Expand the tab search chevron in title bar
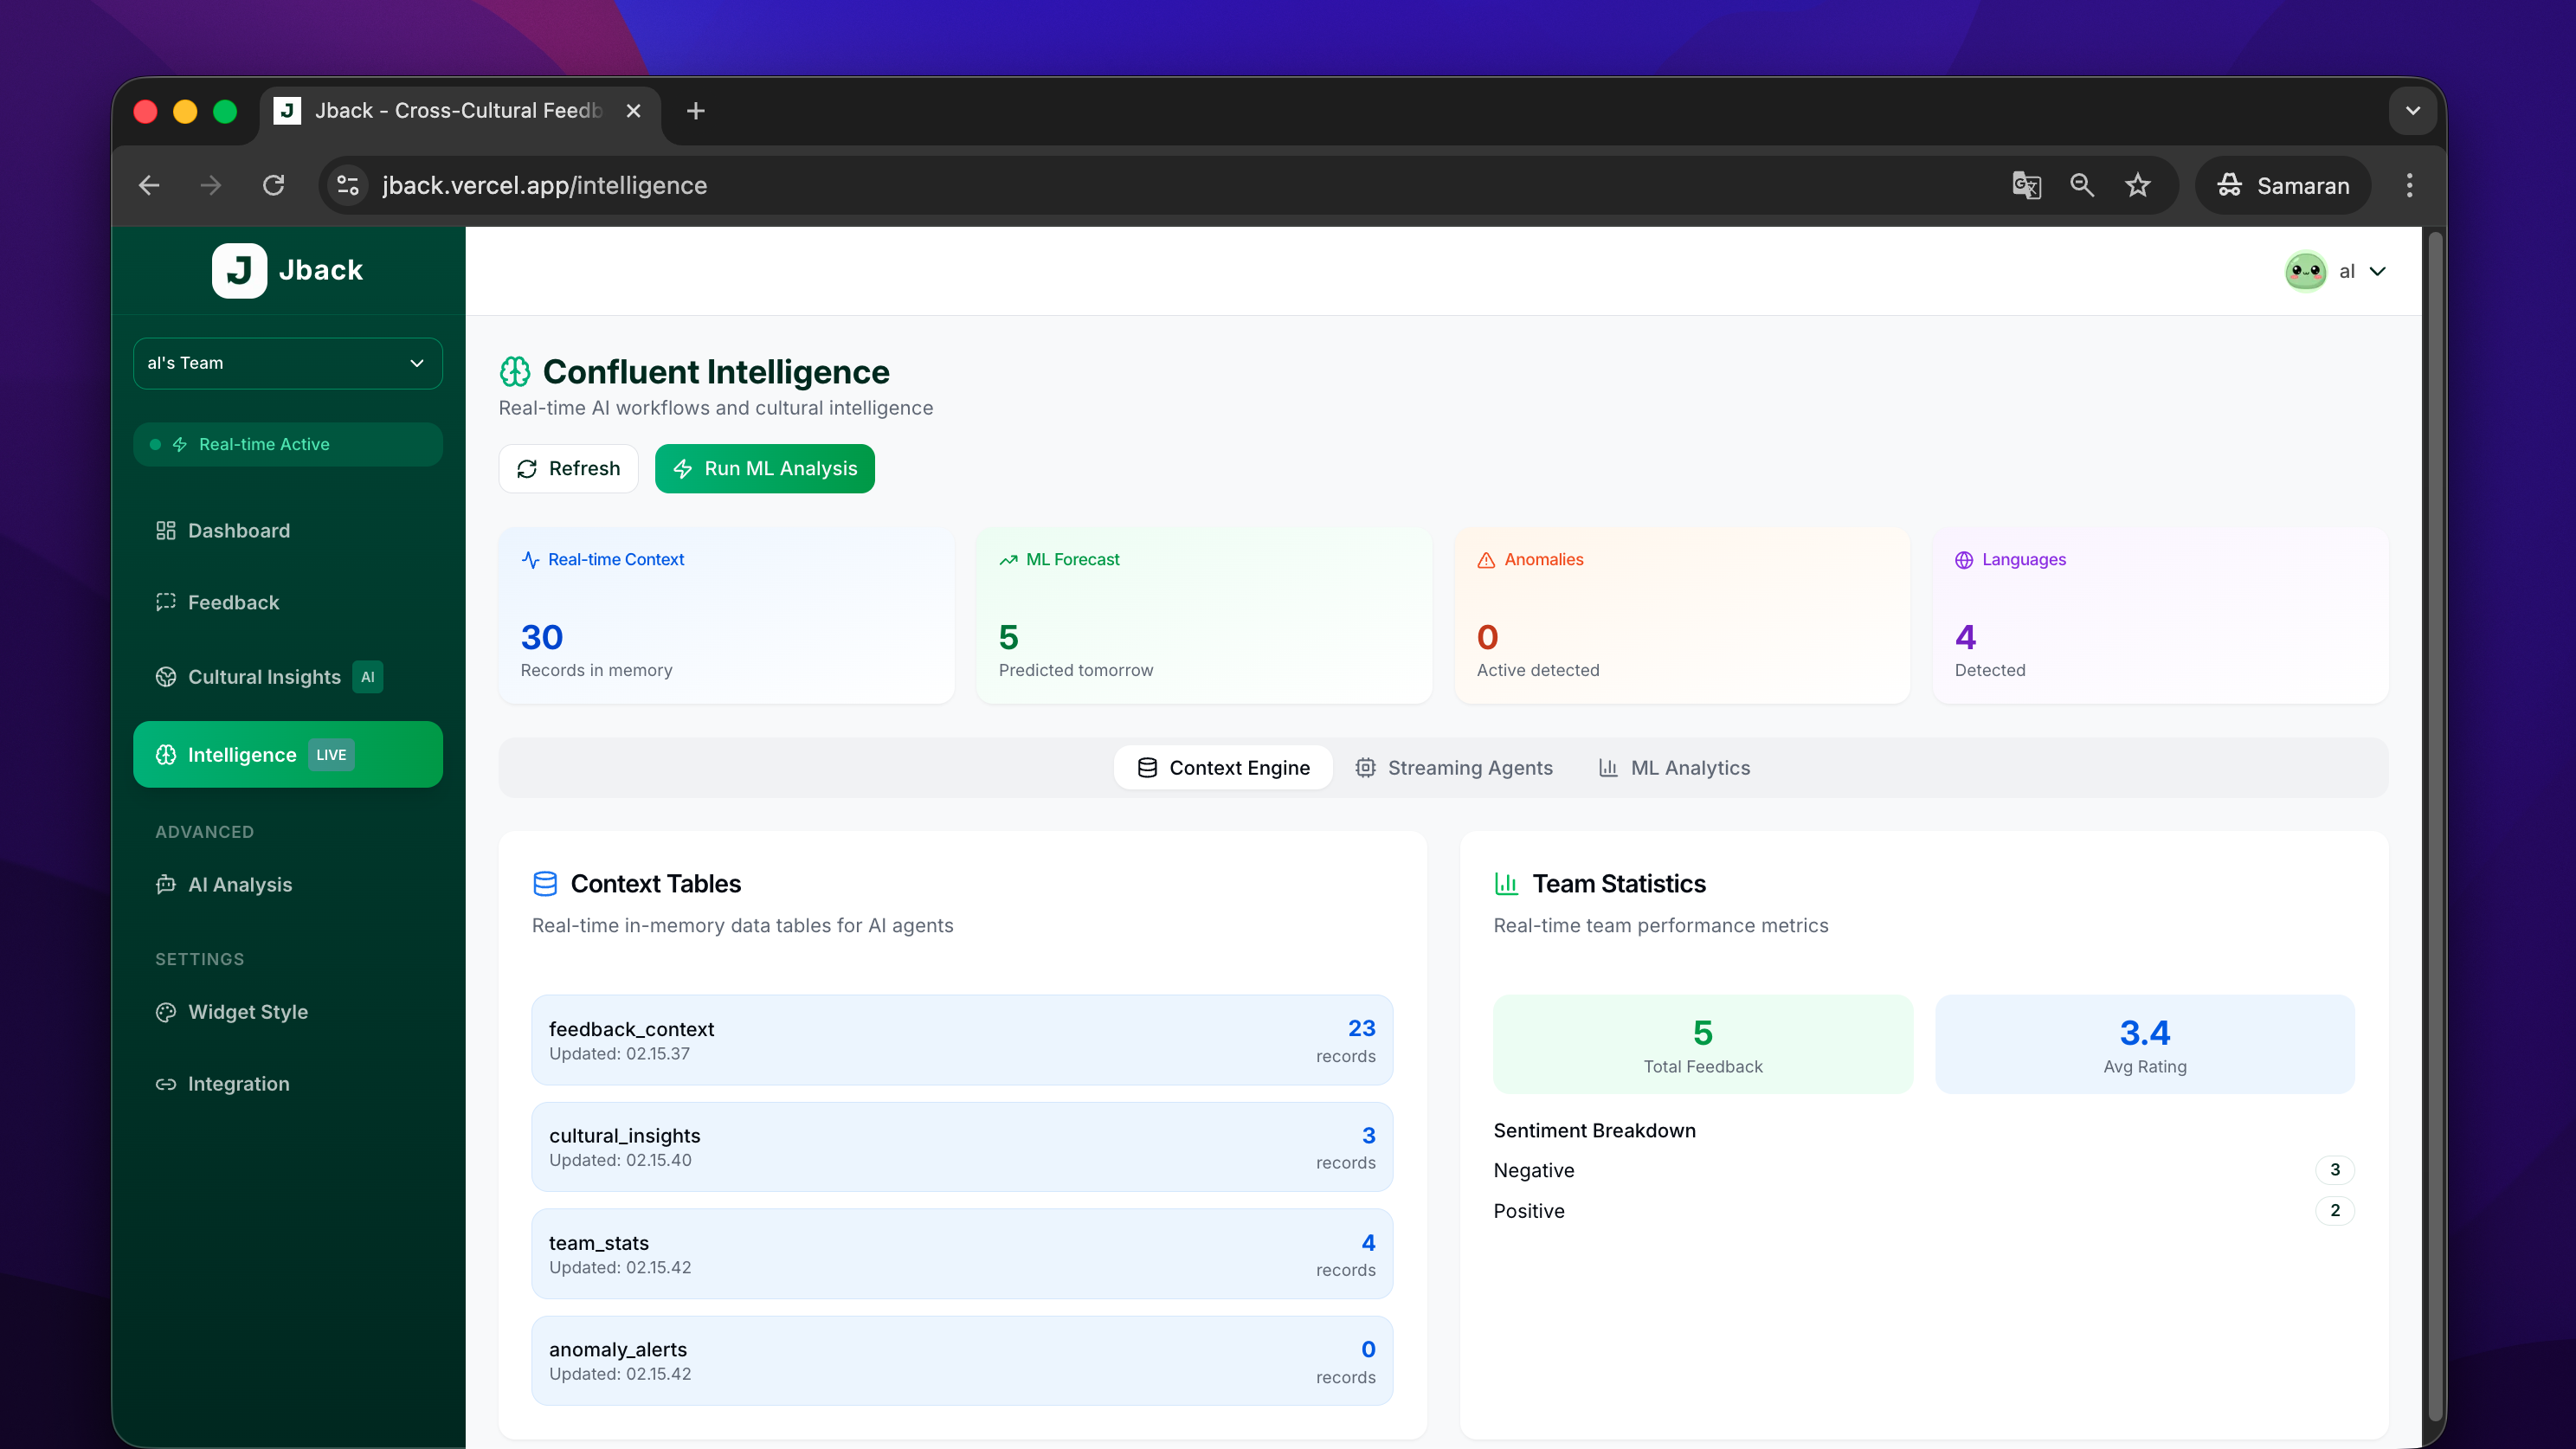2576x1449 pixels. [x=2412, y=111]
